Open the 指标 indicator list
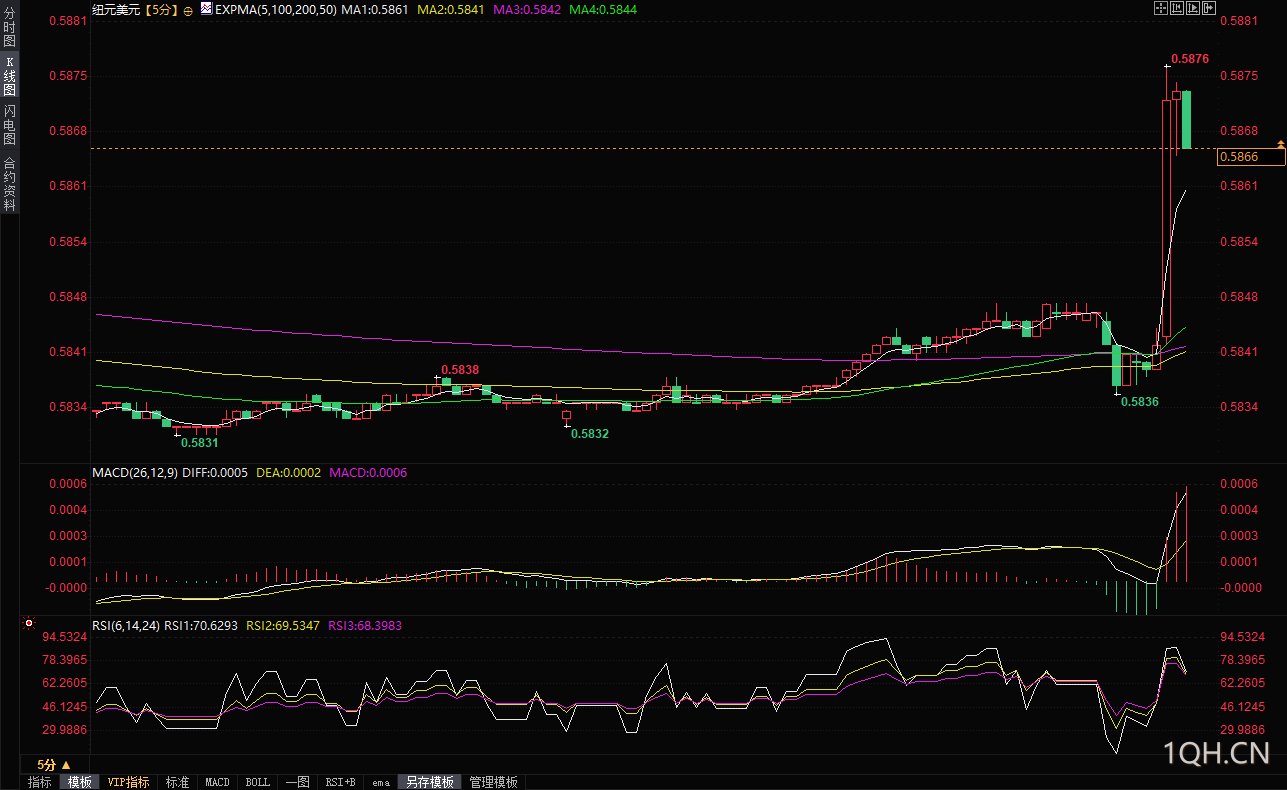Image resolution: width=1287 pixels, height=790 pixels. coord(40,782)
